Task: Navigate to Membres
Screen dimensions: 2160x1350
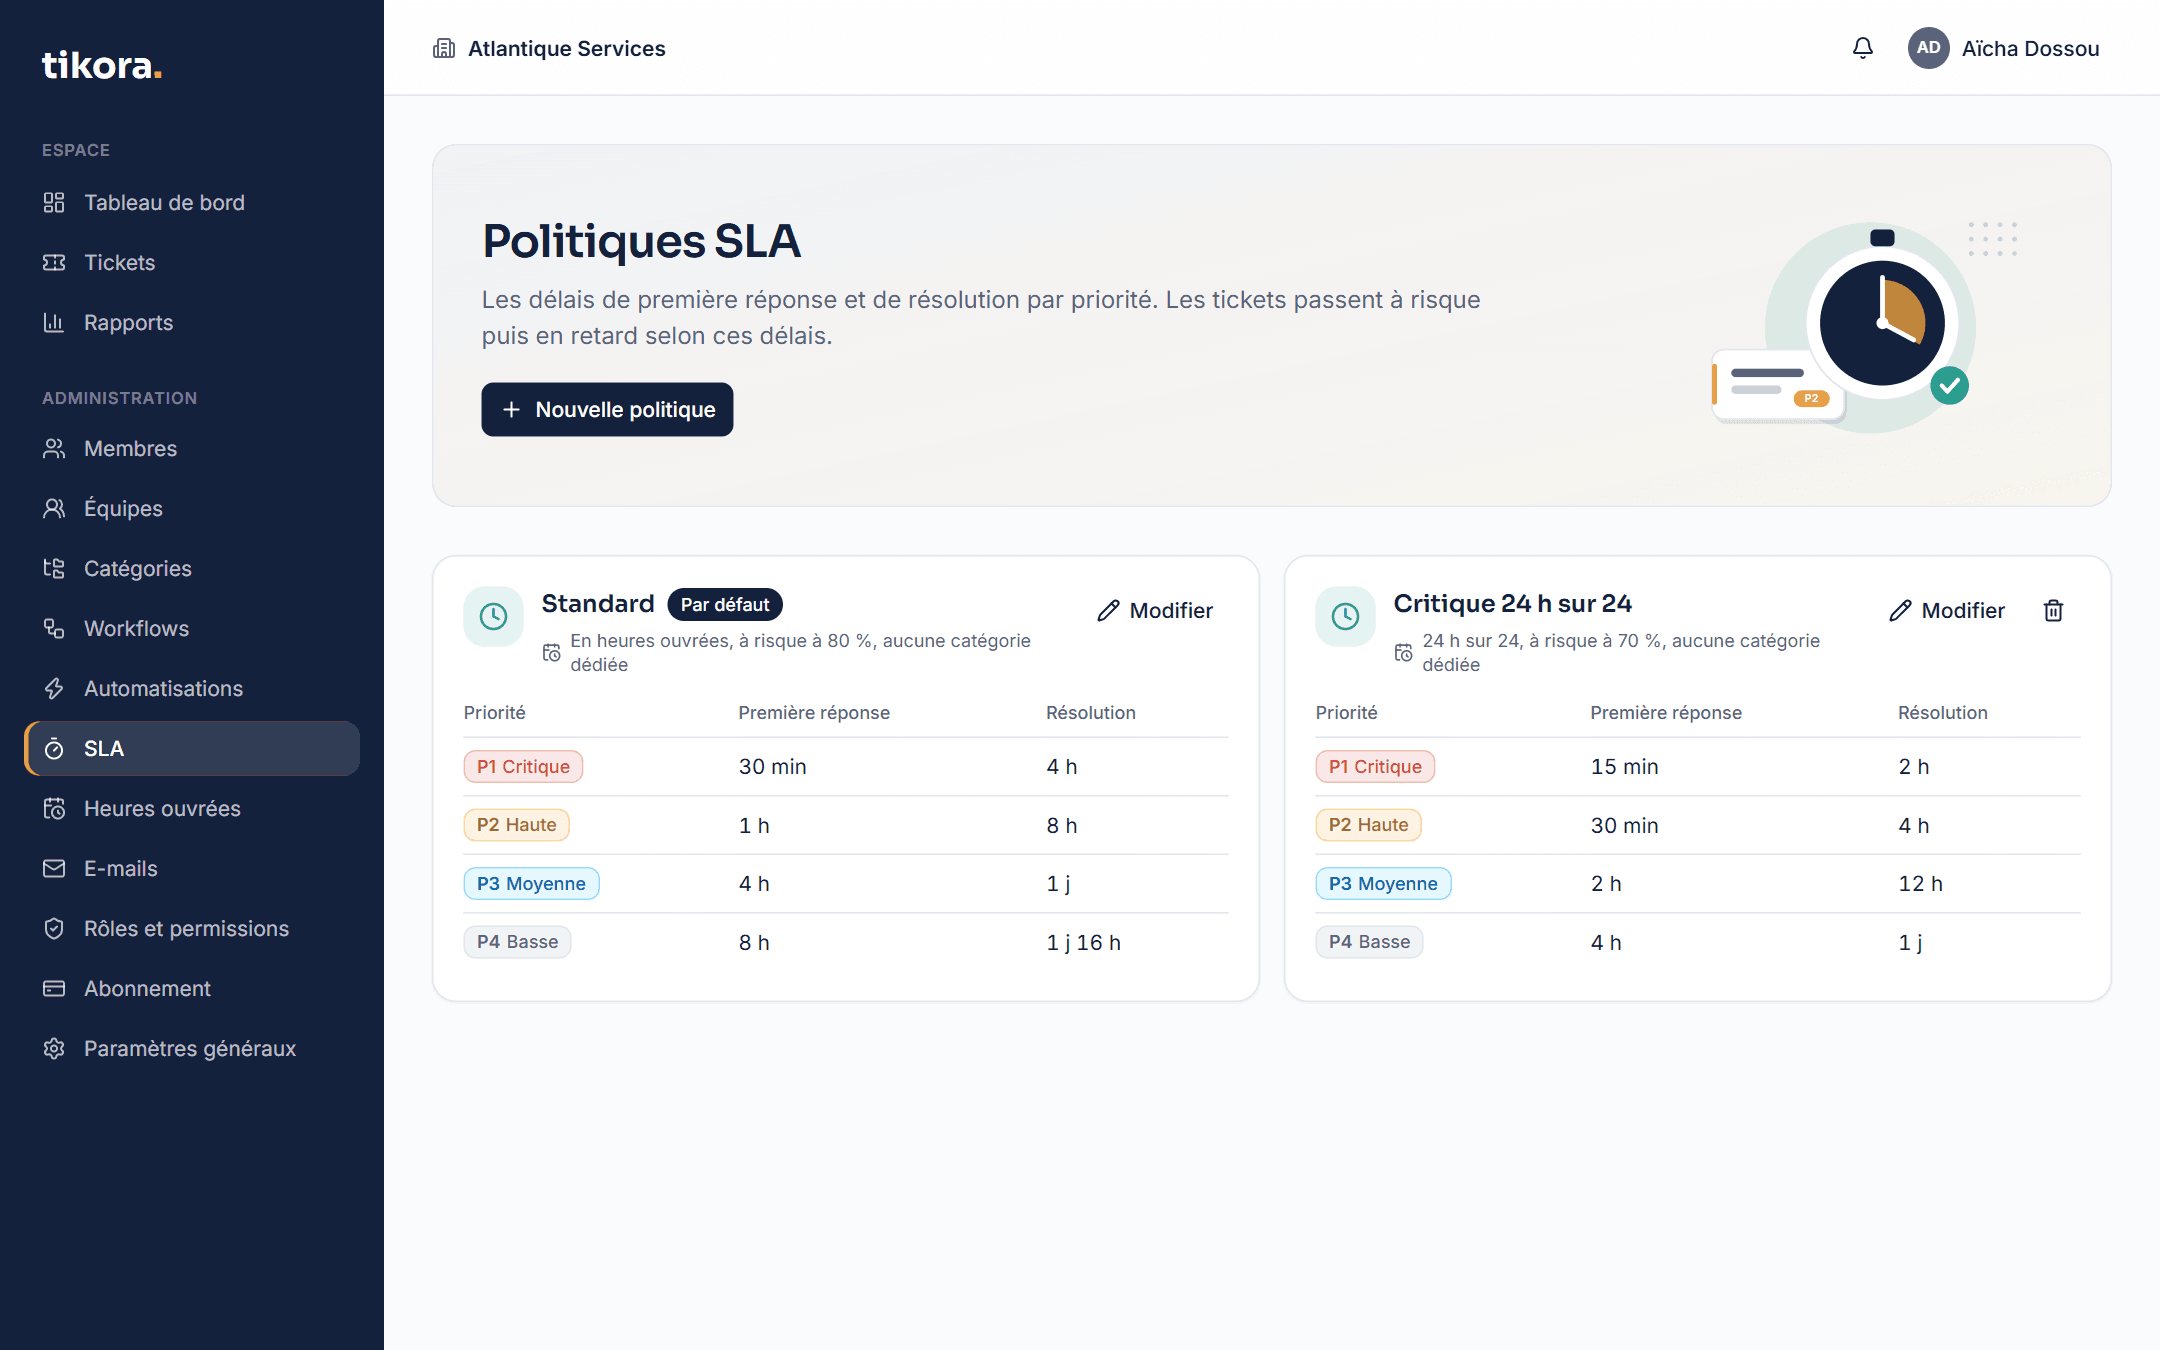Action: [x=192, y=448]
